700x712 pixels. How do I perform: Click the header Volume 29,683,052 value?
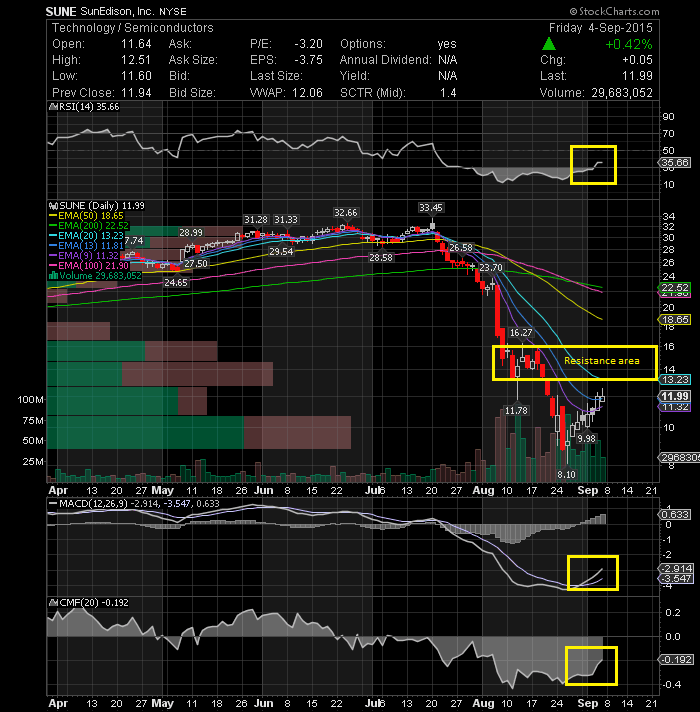(621, 93)
